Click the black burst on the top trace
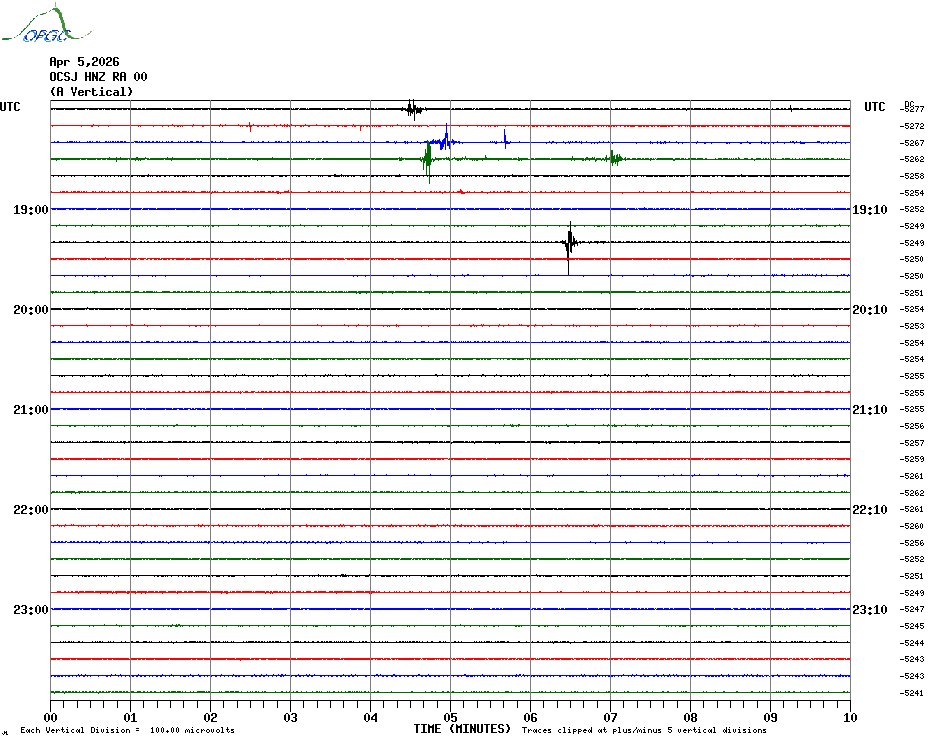Screen dimensions: 930x744 click(412, 108)
